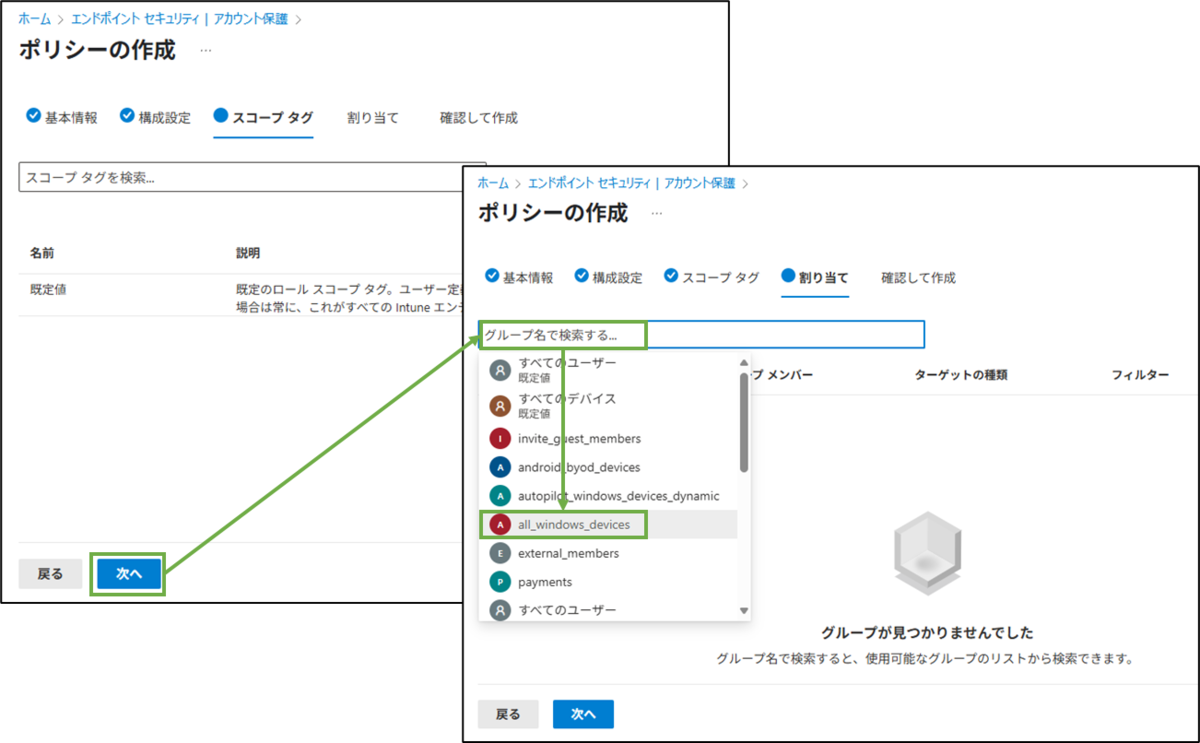This screenshot has width=1200, height=743.
Task: Pick external_members from the list
Action: coord(609,553)
